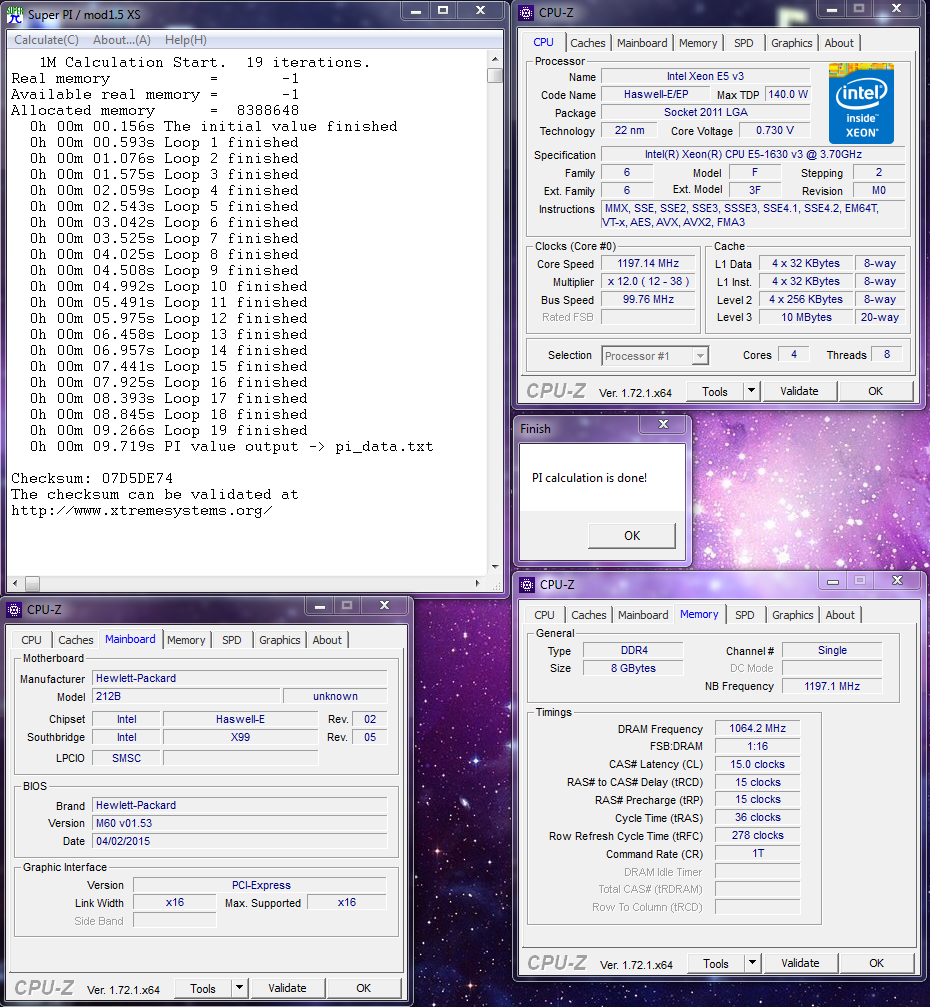Expand Processor #1 selection dropdown
Viewport: 930px width, 1007px height.
click(700, 356)
